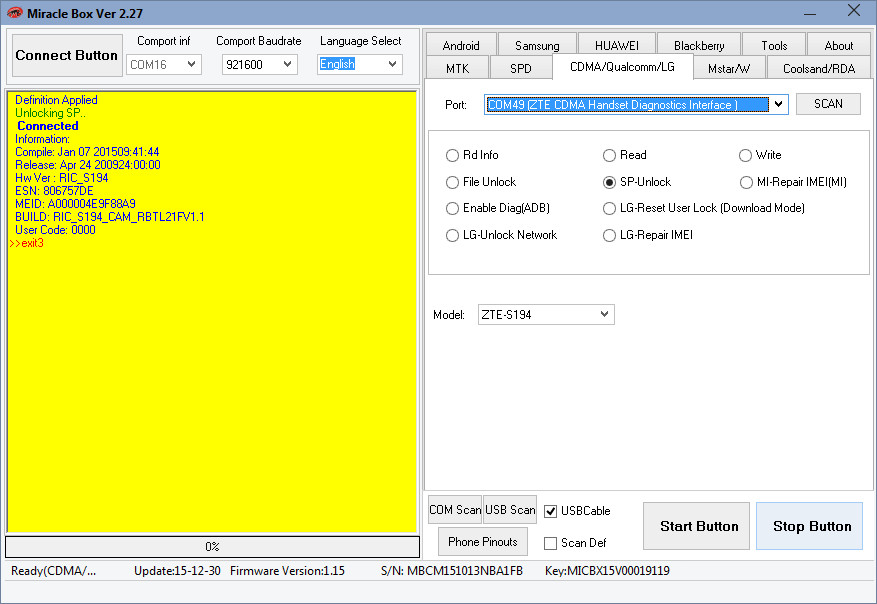Open Phone Pinouts
Image resolution: width=877 pixels, height=604 pixels.
tap(483, 541)
